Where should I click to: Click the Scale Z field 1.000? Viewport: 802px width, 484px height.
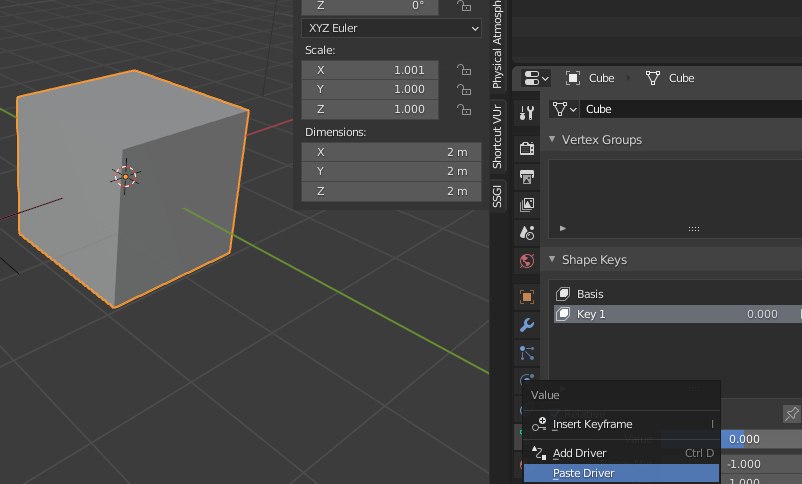(370, 109)
